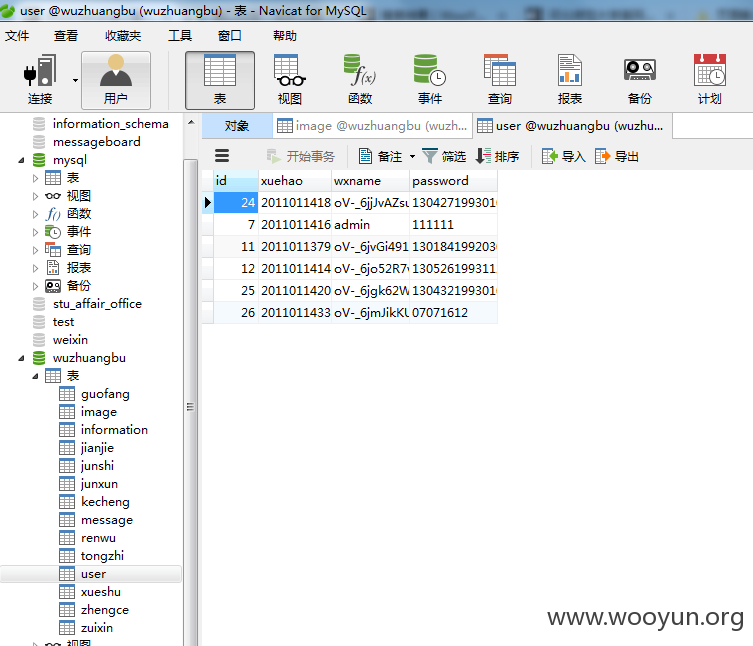Select the zhengce table
753x646 pixels.
point(105,610)
